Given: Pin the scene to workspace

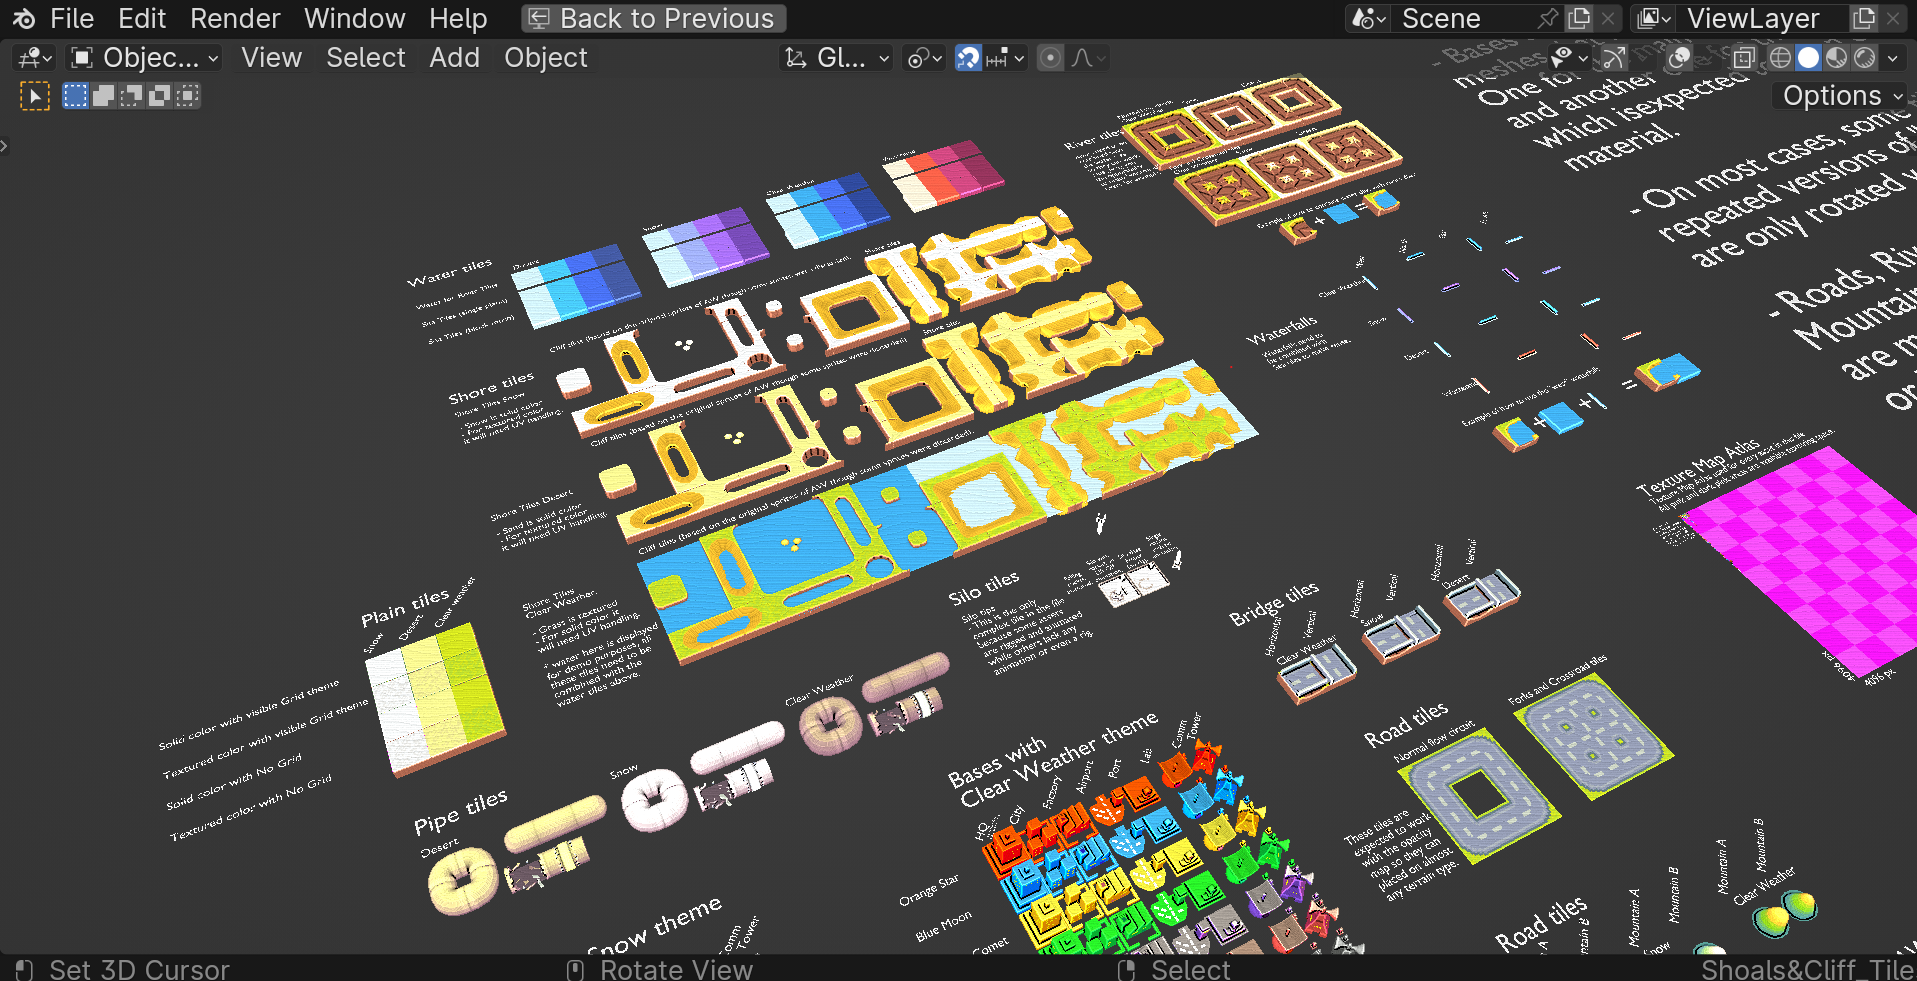Looking at the screenshot, I should 1548,19.
